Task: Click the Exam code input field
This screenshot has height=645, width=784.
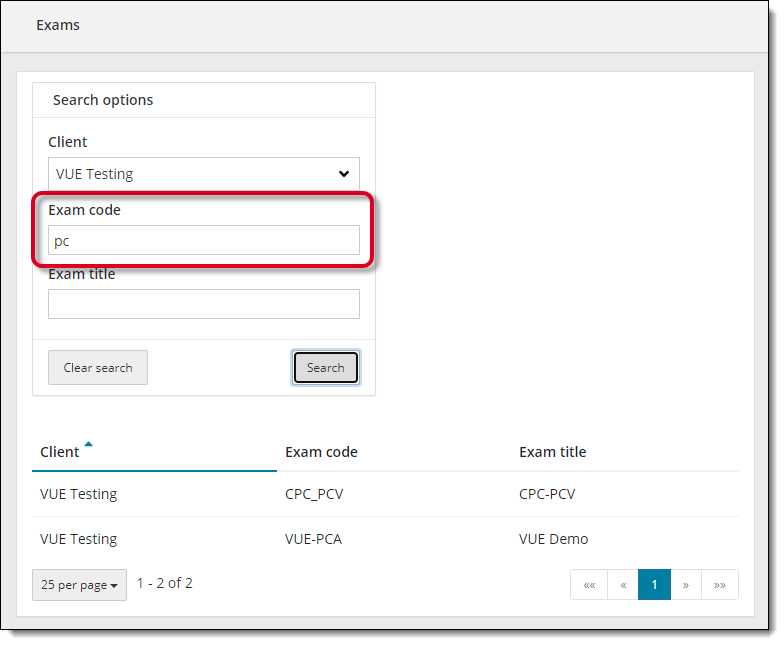Action: click(x=203, y=241)
